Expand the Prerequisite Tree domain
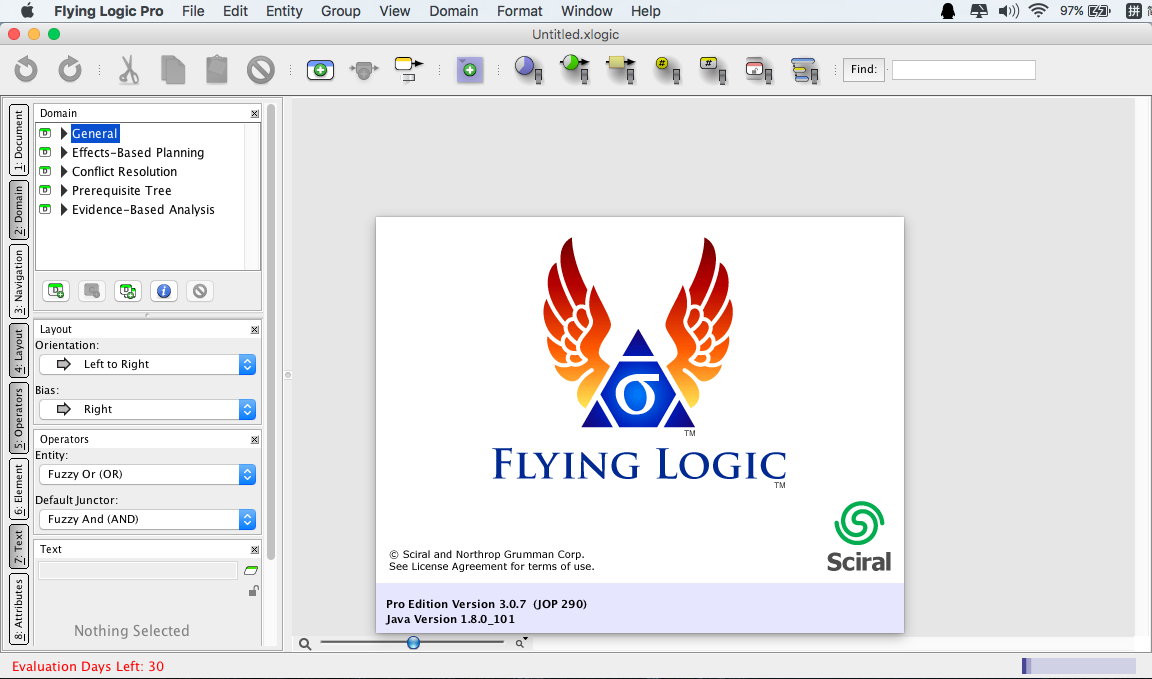The height and width of the screenshot is (679, 1152). point(64,191)
